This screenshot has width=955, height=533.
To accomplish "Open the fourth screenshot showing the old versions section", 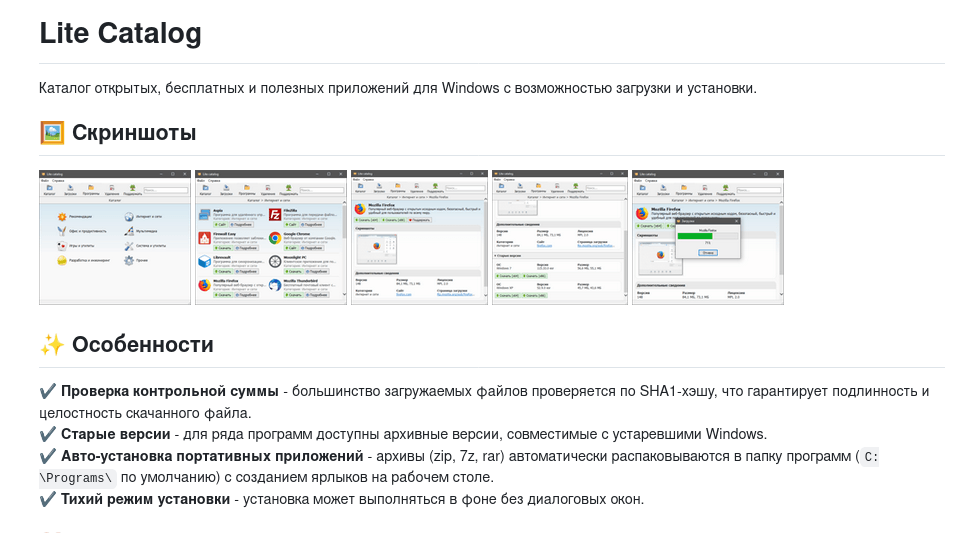I will click(560, 237).
